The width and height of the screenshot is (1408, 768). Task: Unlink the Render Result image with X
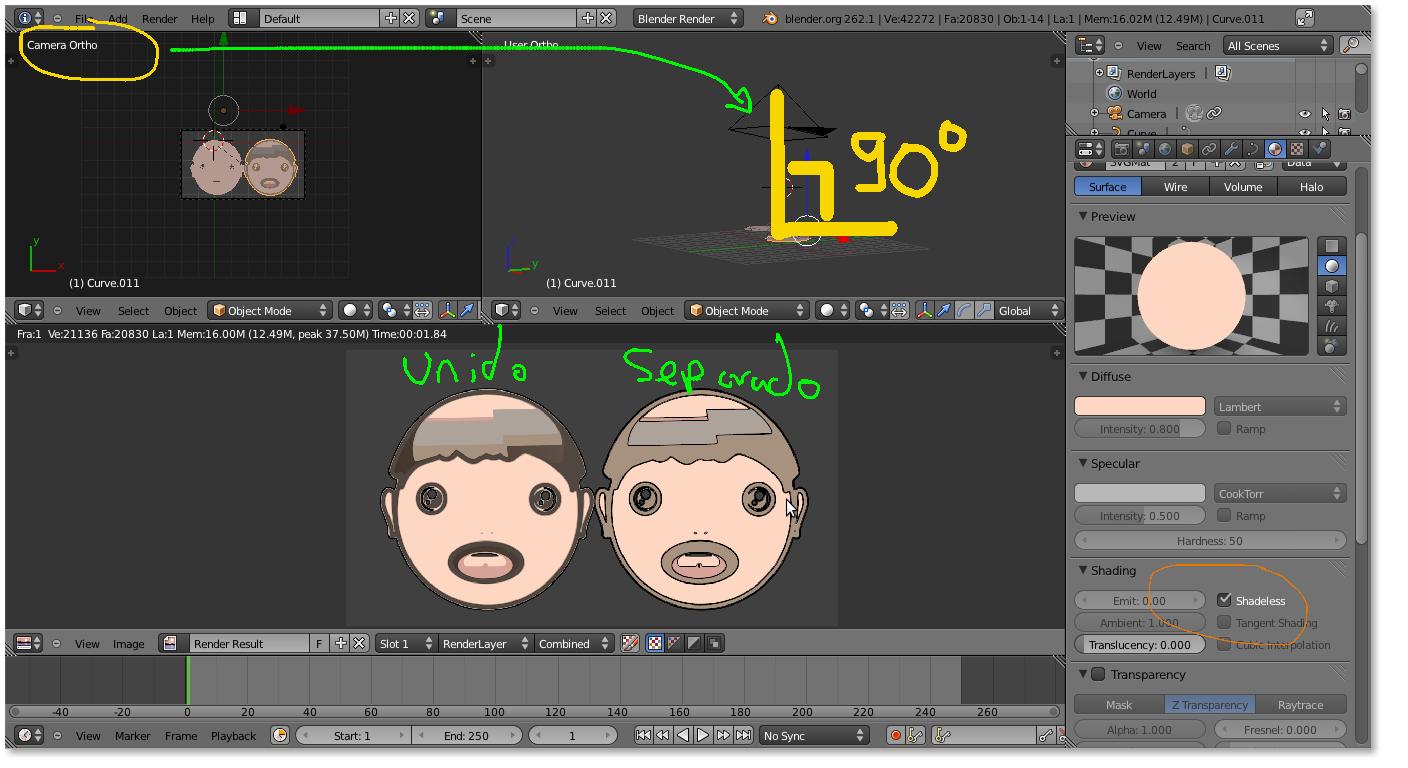(359, 644)
